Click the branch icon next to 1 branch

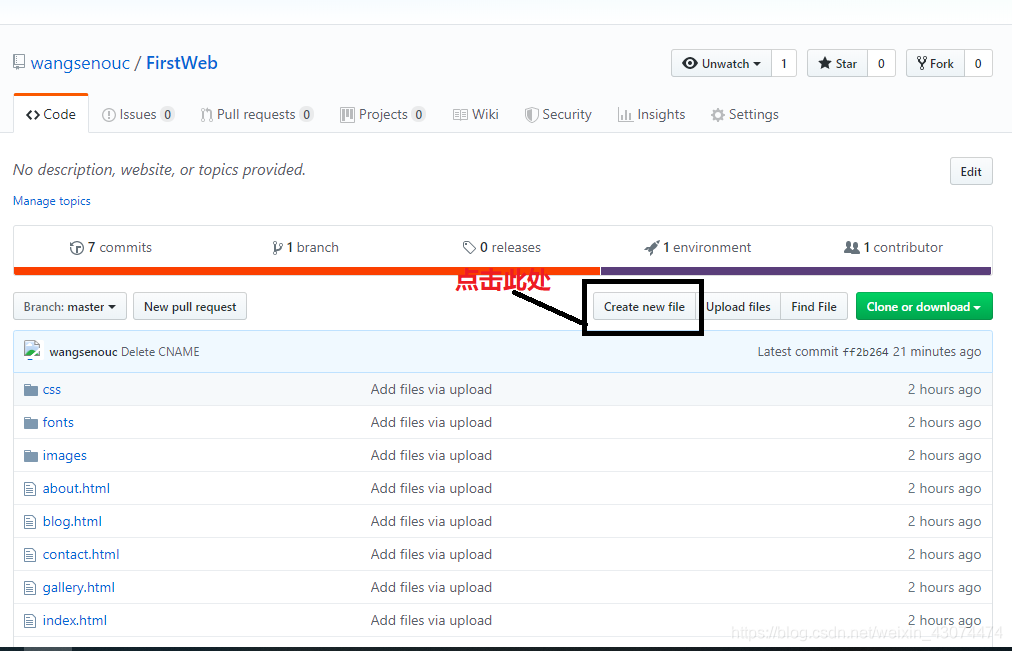(x=277, y=248)
